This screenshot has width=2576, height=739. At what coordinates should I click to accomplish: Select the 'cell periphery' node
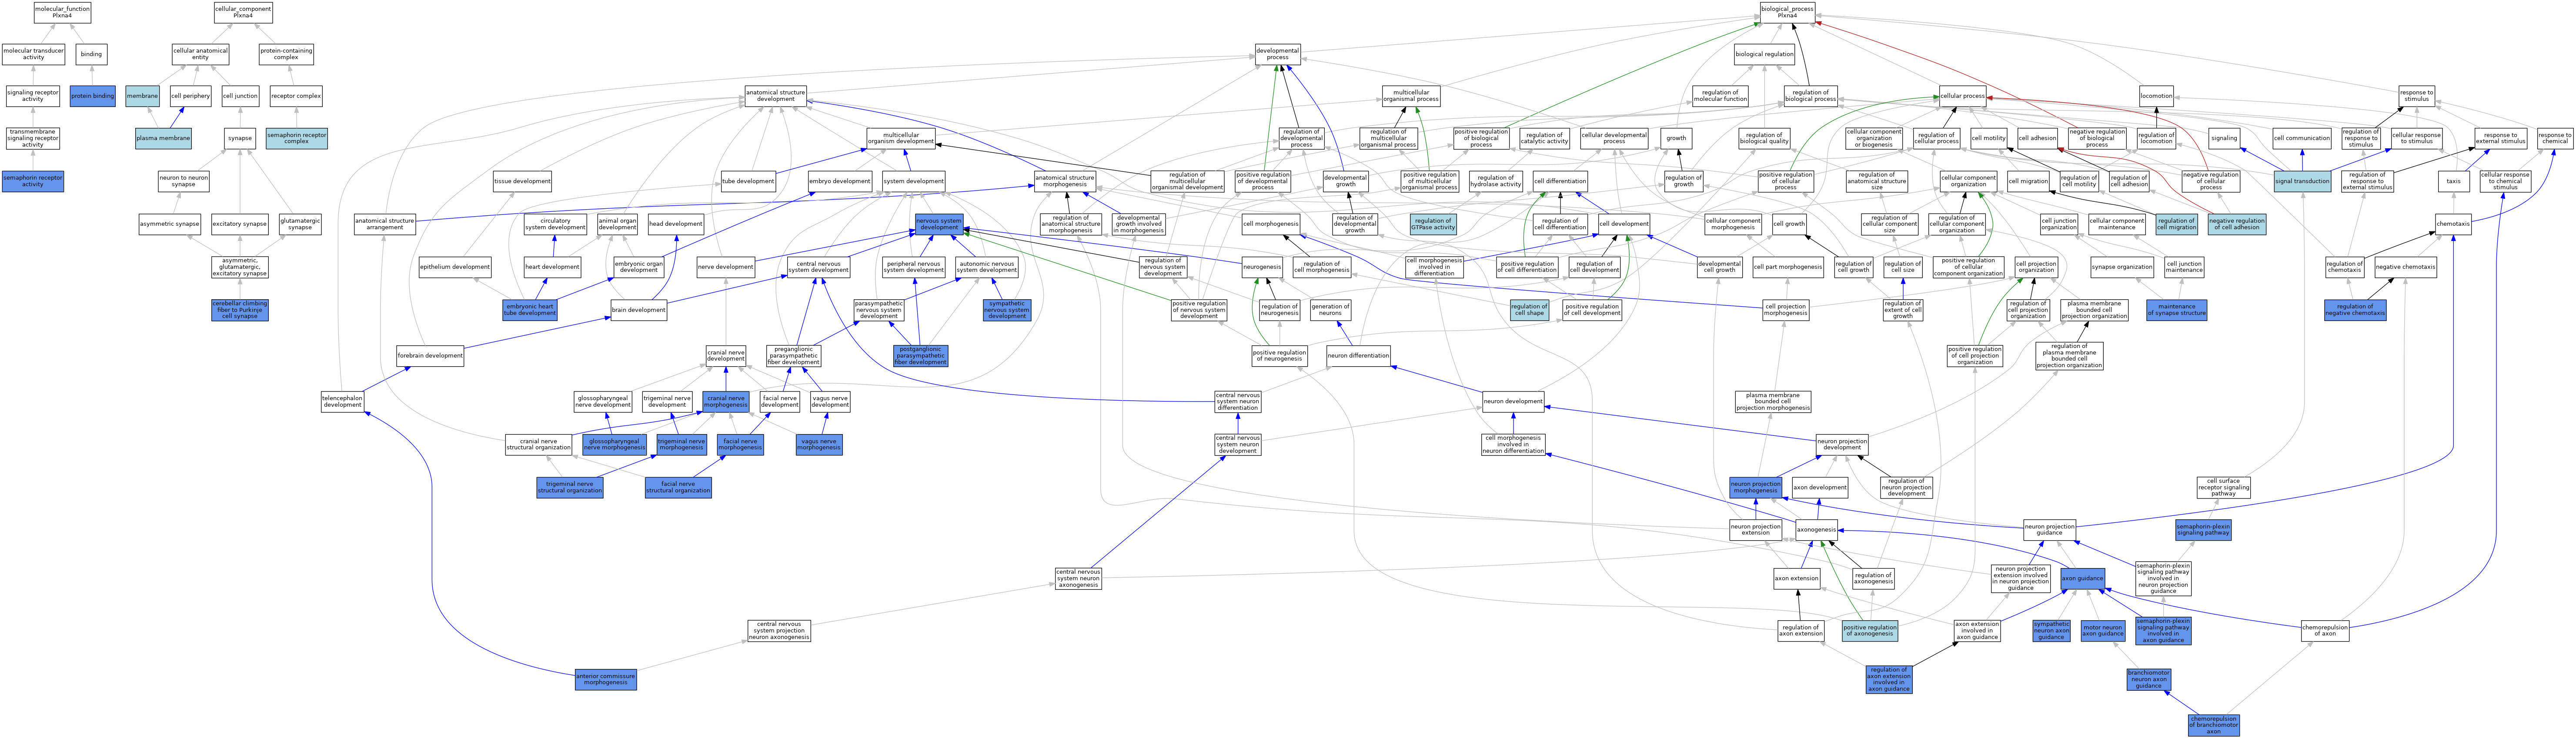coord(190,96)
